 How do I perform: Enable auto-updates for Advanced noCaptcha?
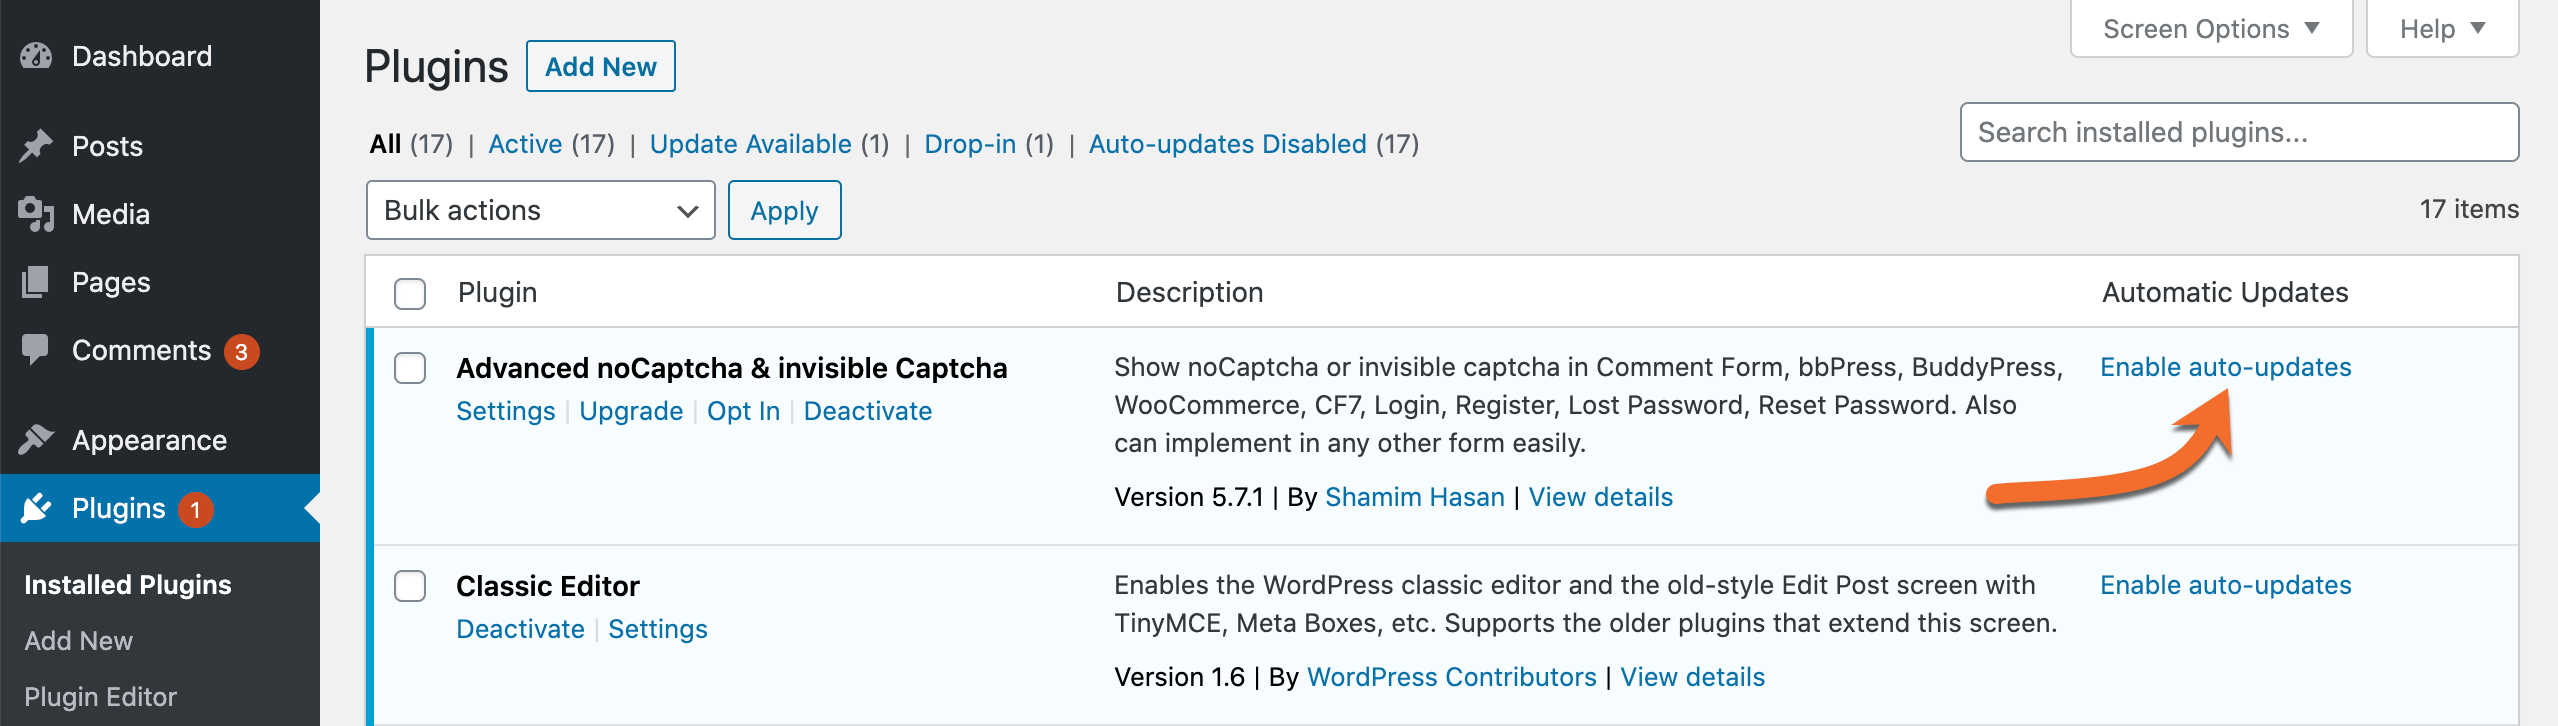[x=2225, y=367]
